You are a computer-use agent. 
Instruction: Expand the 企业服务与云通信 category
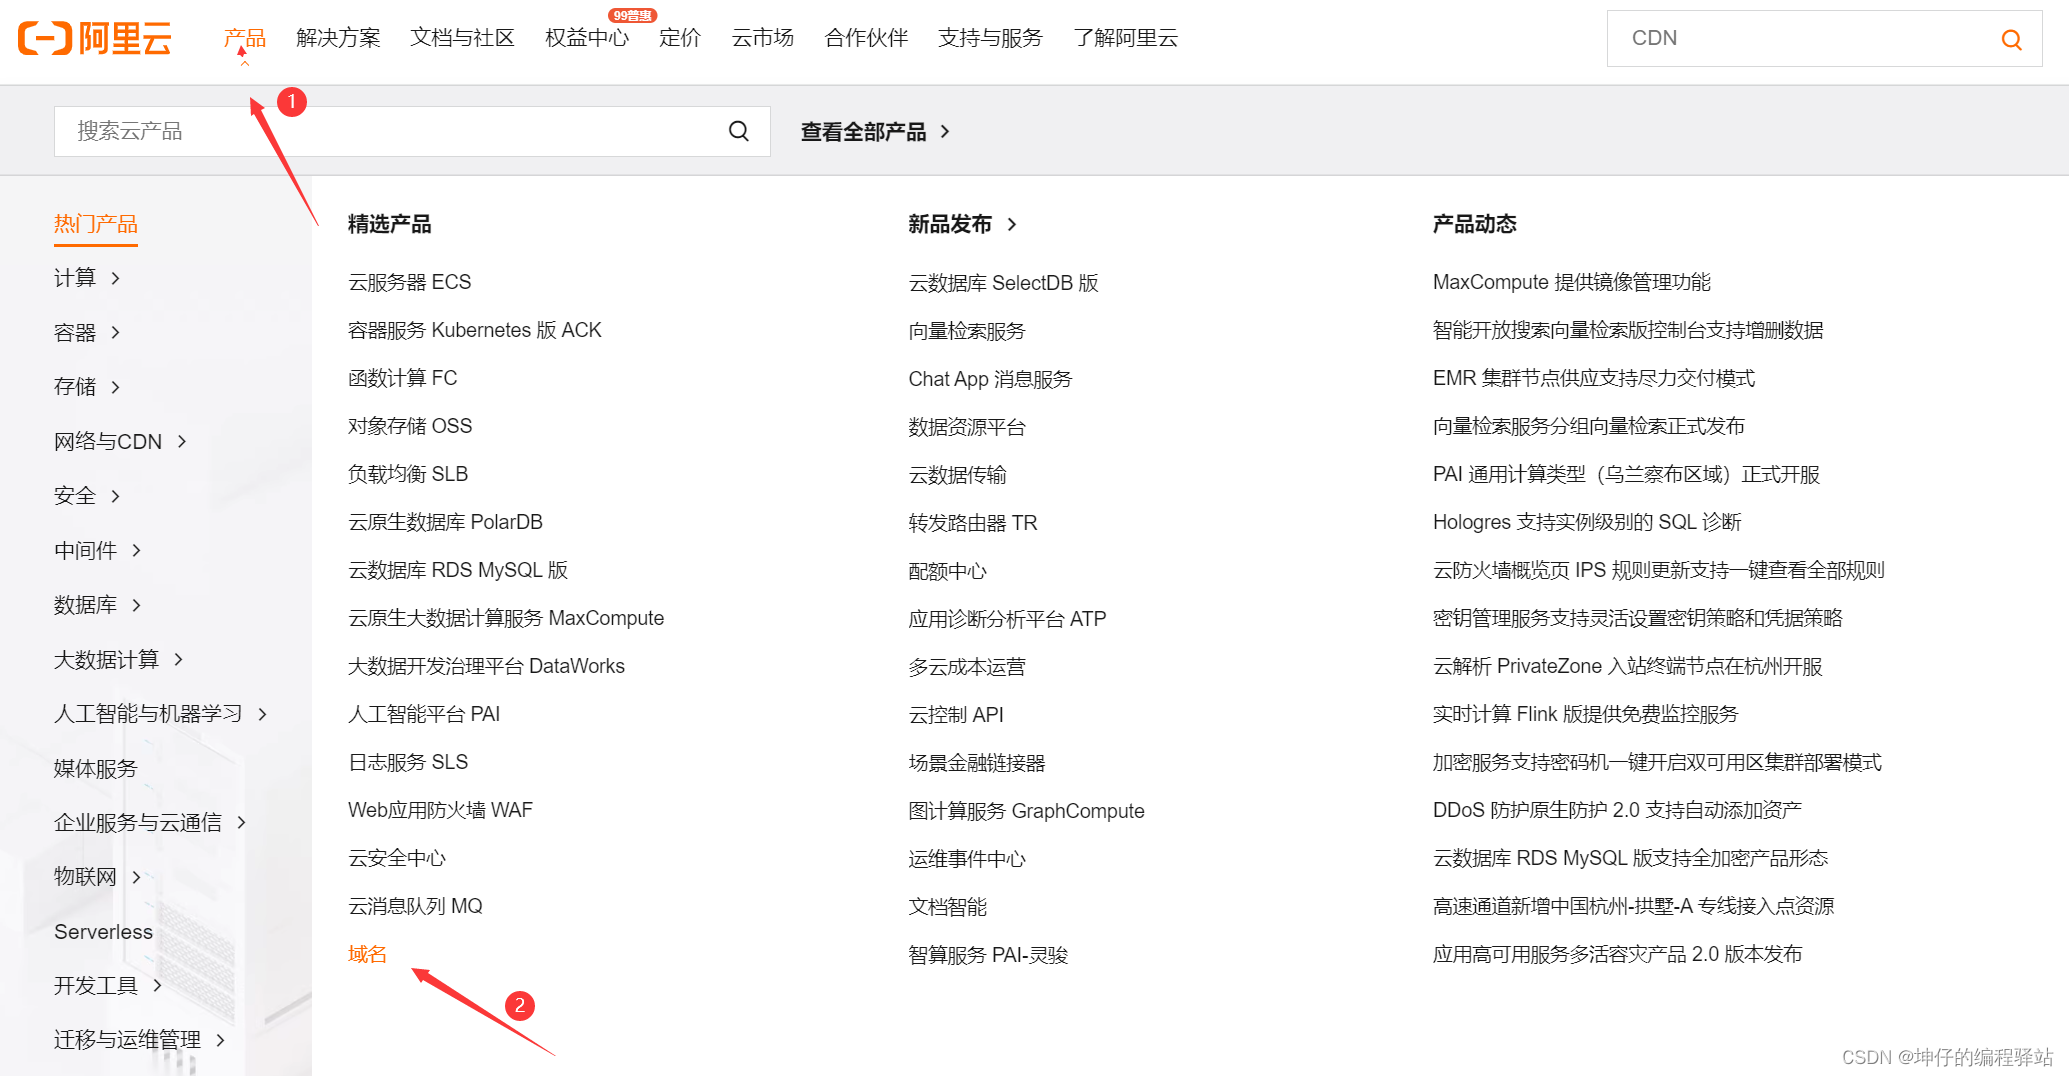tap(150, 822)
